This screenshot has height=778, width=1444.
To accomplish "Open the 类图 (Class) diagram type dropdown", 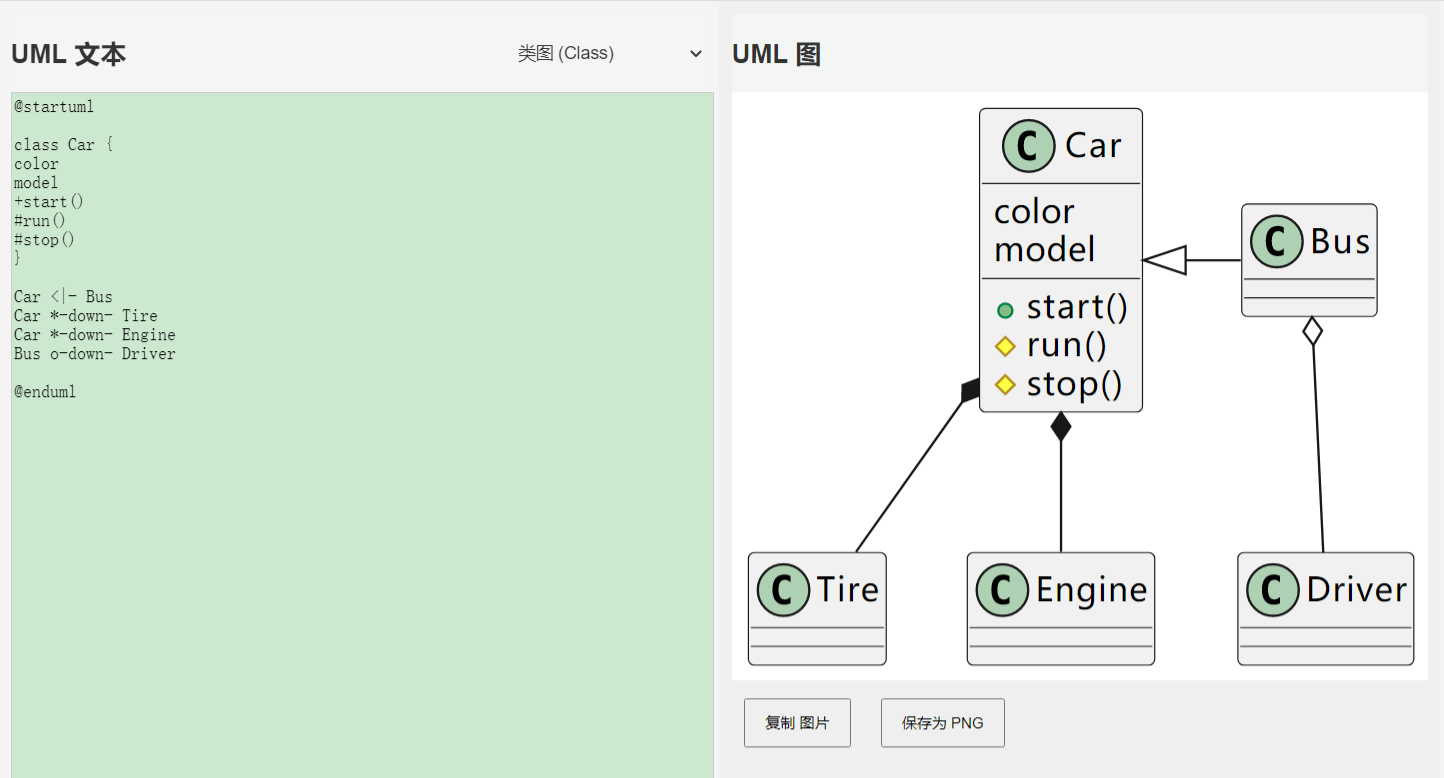I will (610, 53).
